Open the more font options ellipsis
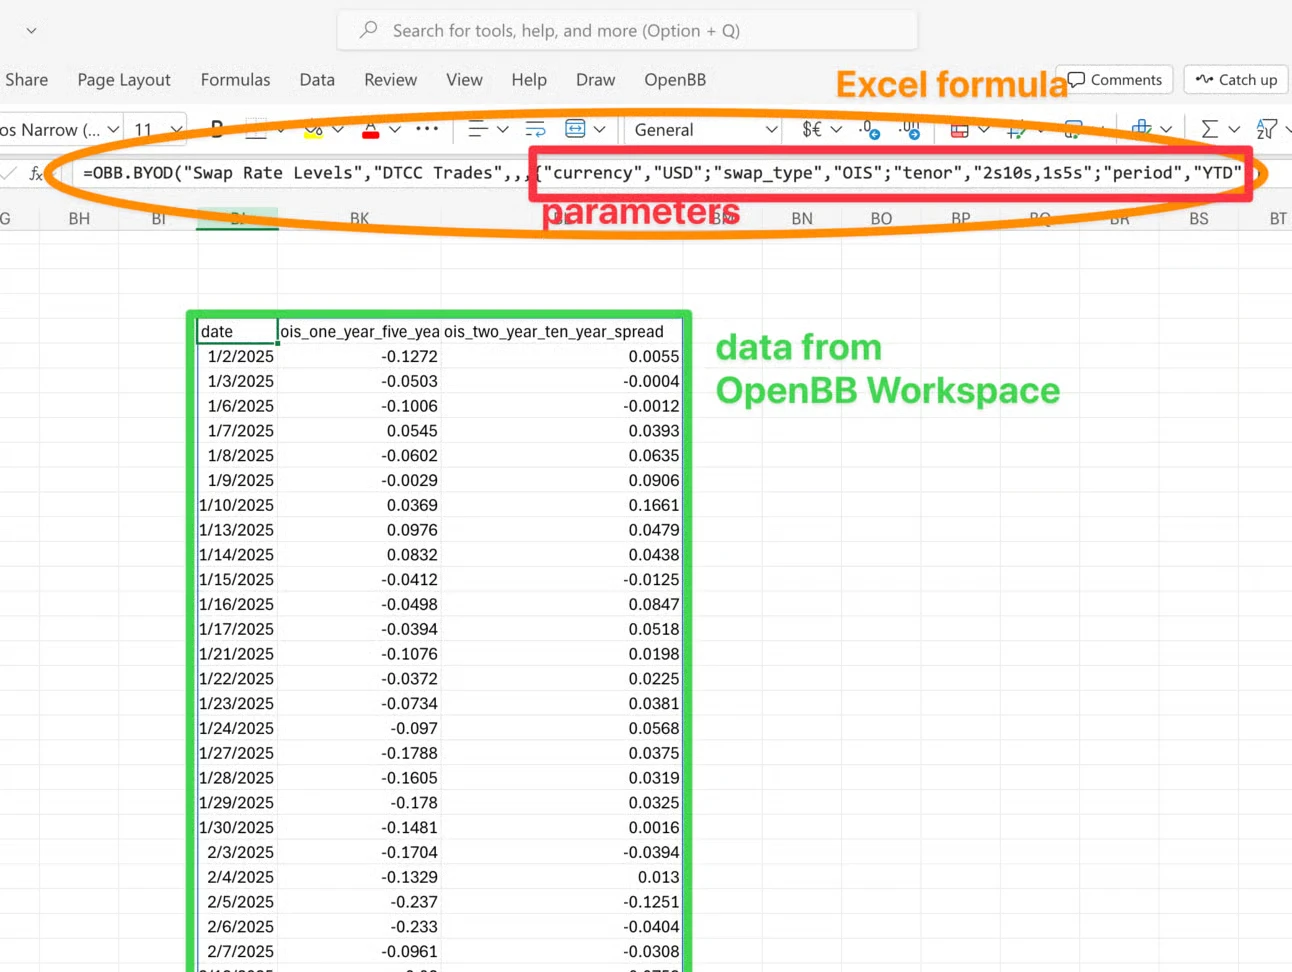This screenshot has width=1292, height=972. coord(427,129)
